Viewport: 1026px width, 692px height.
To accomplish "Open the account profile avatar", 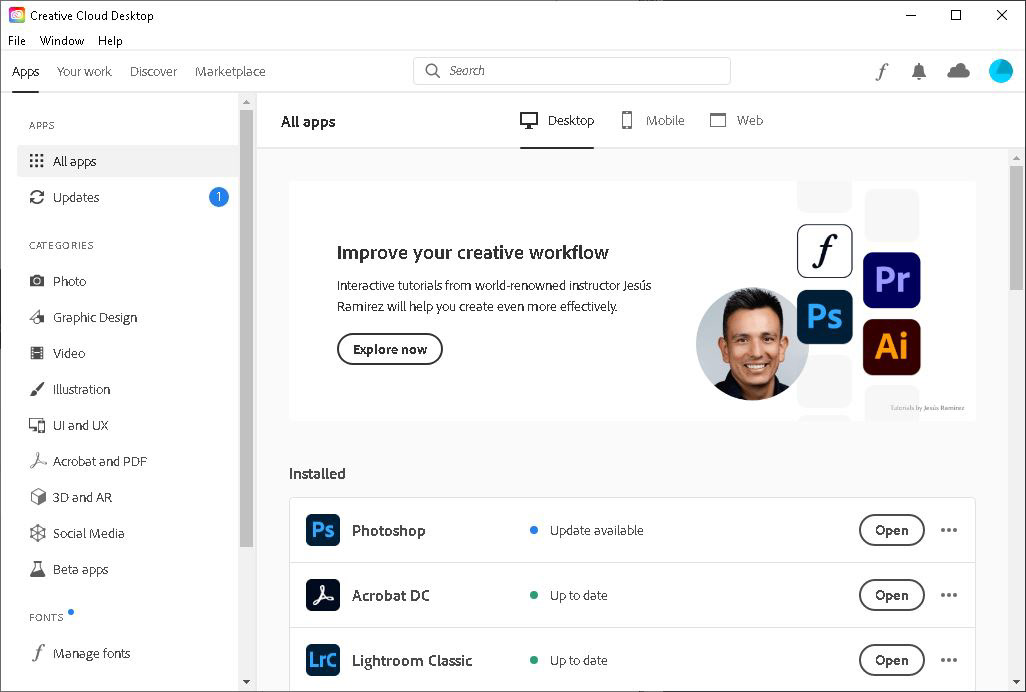I will tap(1000, 71).
